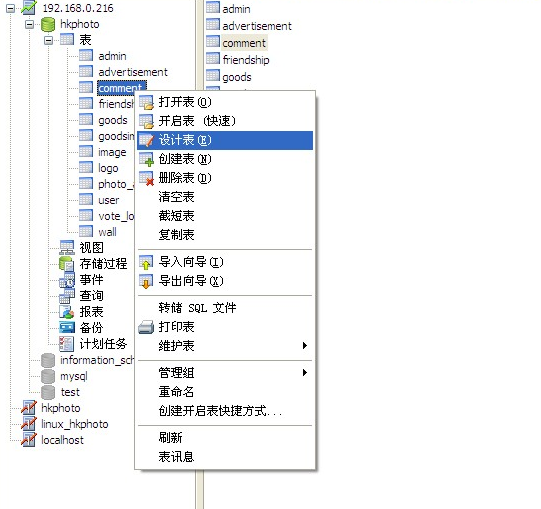Select the mysql database node
Viewport: 541px width, 509px height.
(x=74, y=376)
